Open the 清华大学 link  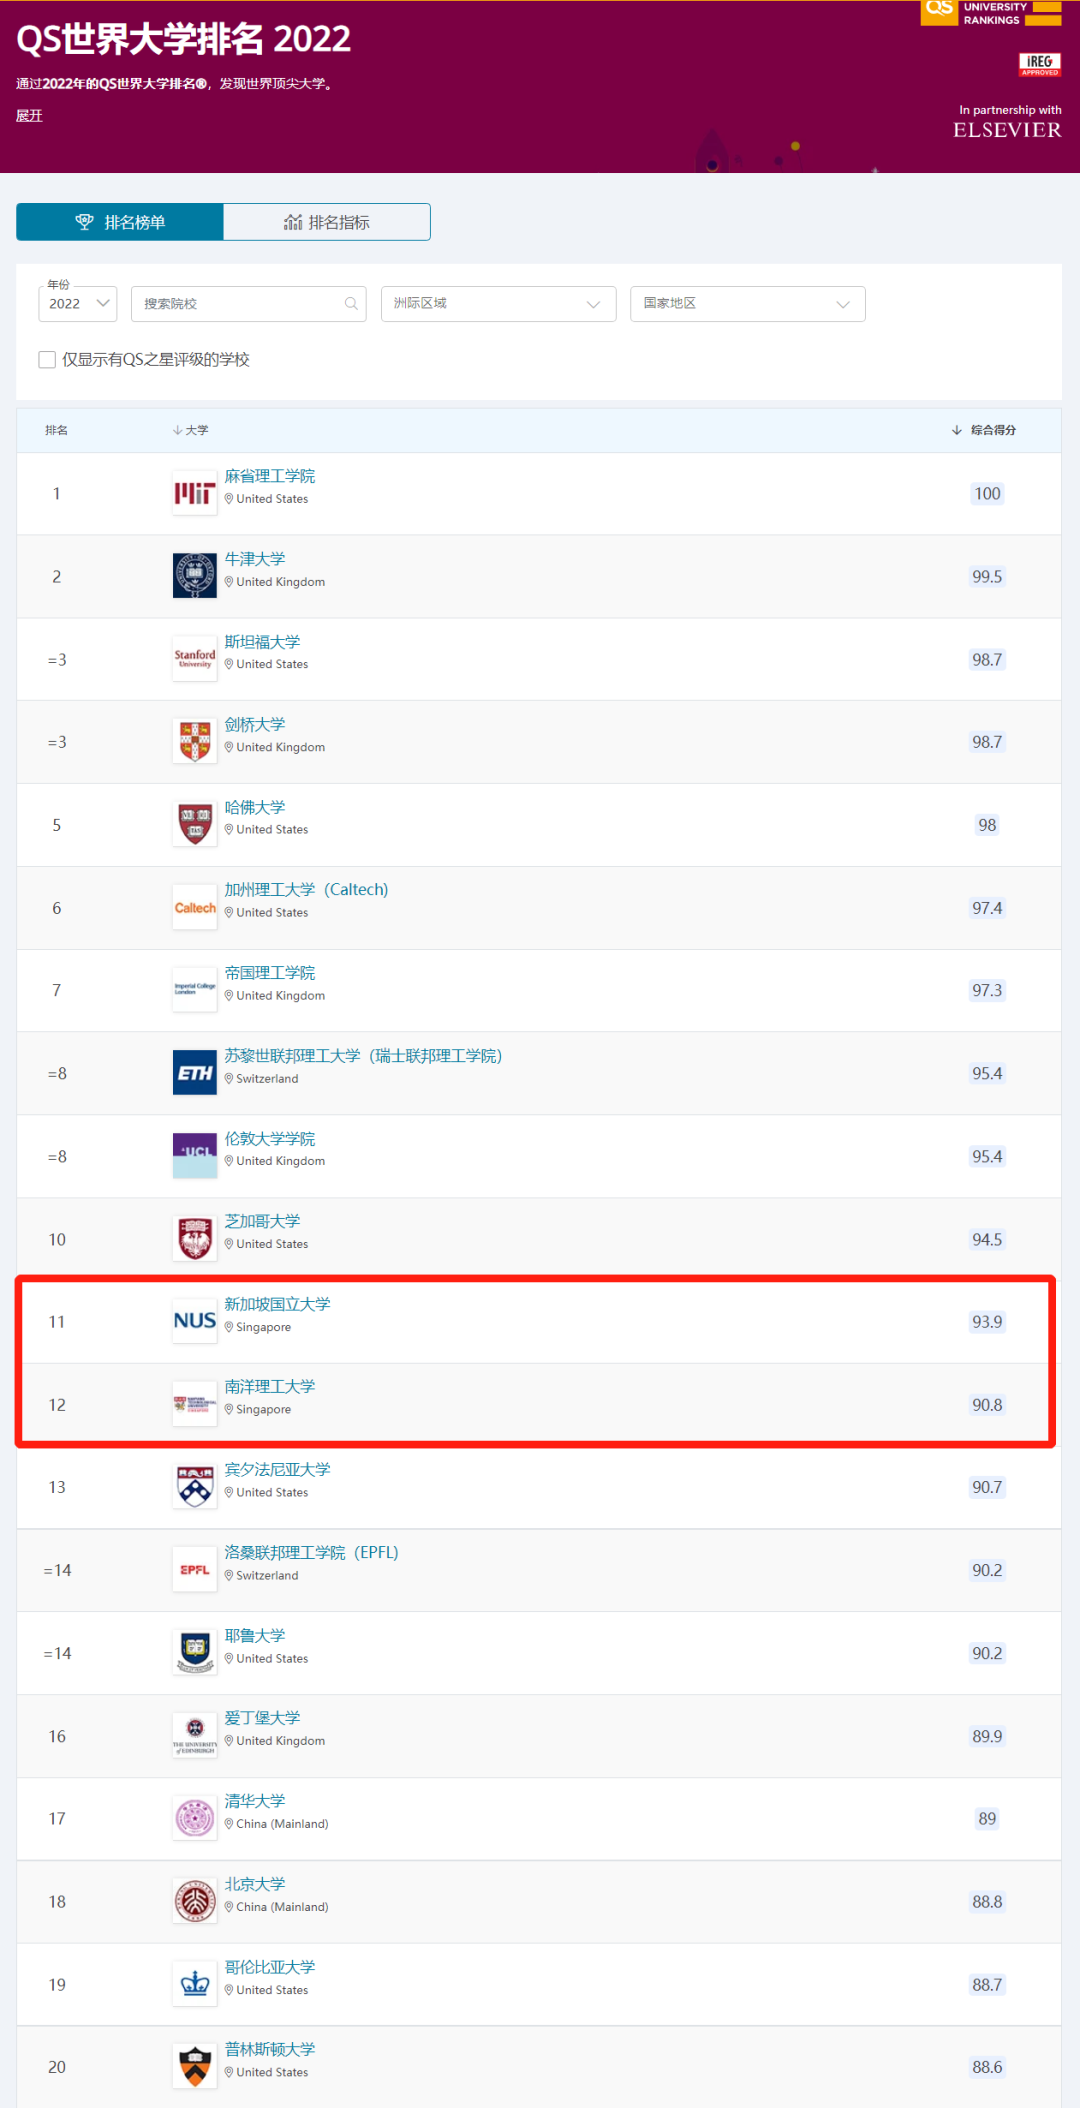pyautogui.click(x=255, y=1801)
